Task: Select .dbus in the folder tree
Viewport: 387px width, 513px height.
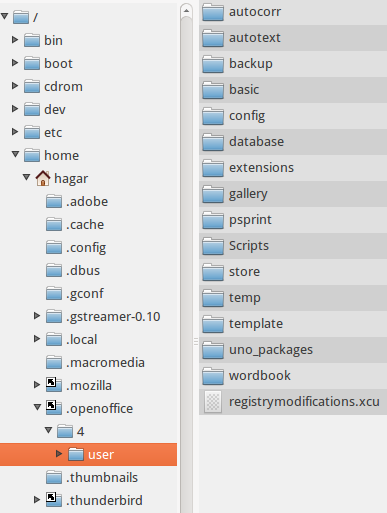Action: 83,270
